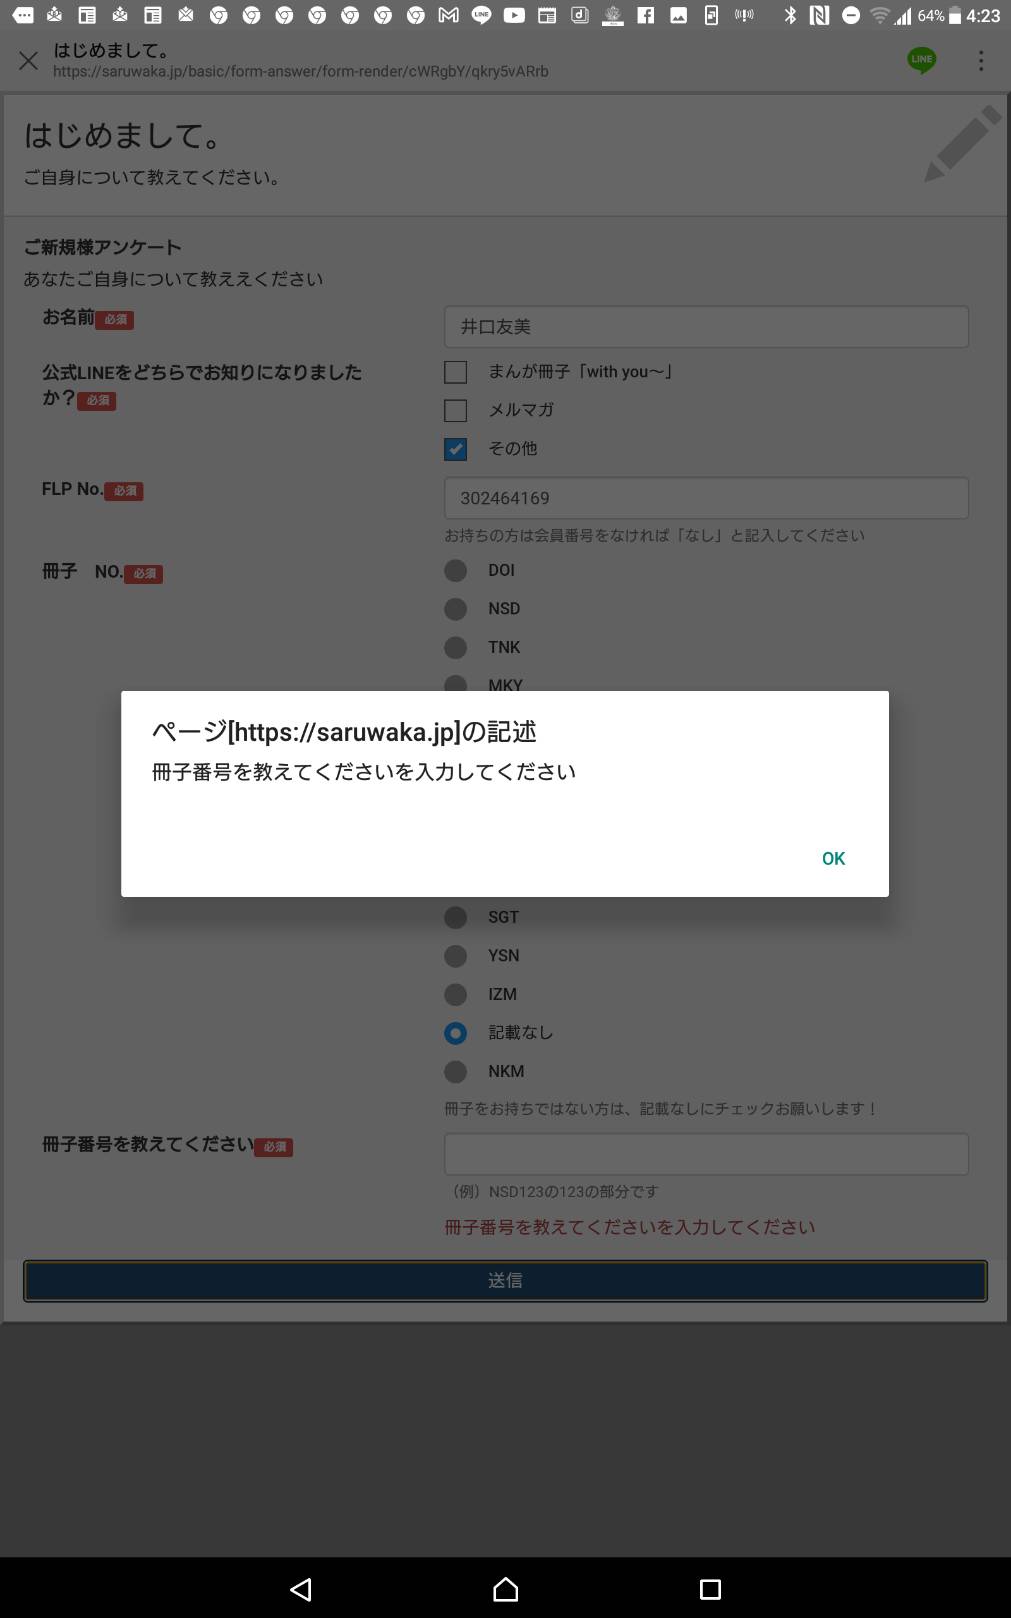Choose the 記載なし radio button
Screen dimensions: 1011x1618
[x=455, y=1033]
